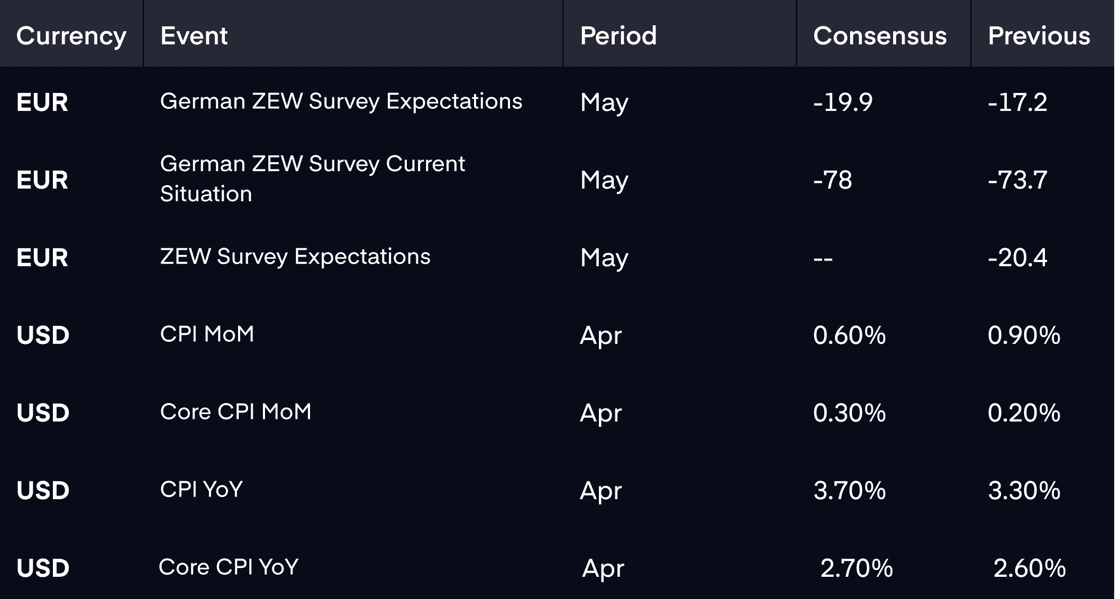Open the Core CPI MoM event
Image resolution: width=1120 pixels, height=599 pixels.
click(235, 411)
